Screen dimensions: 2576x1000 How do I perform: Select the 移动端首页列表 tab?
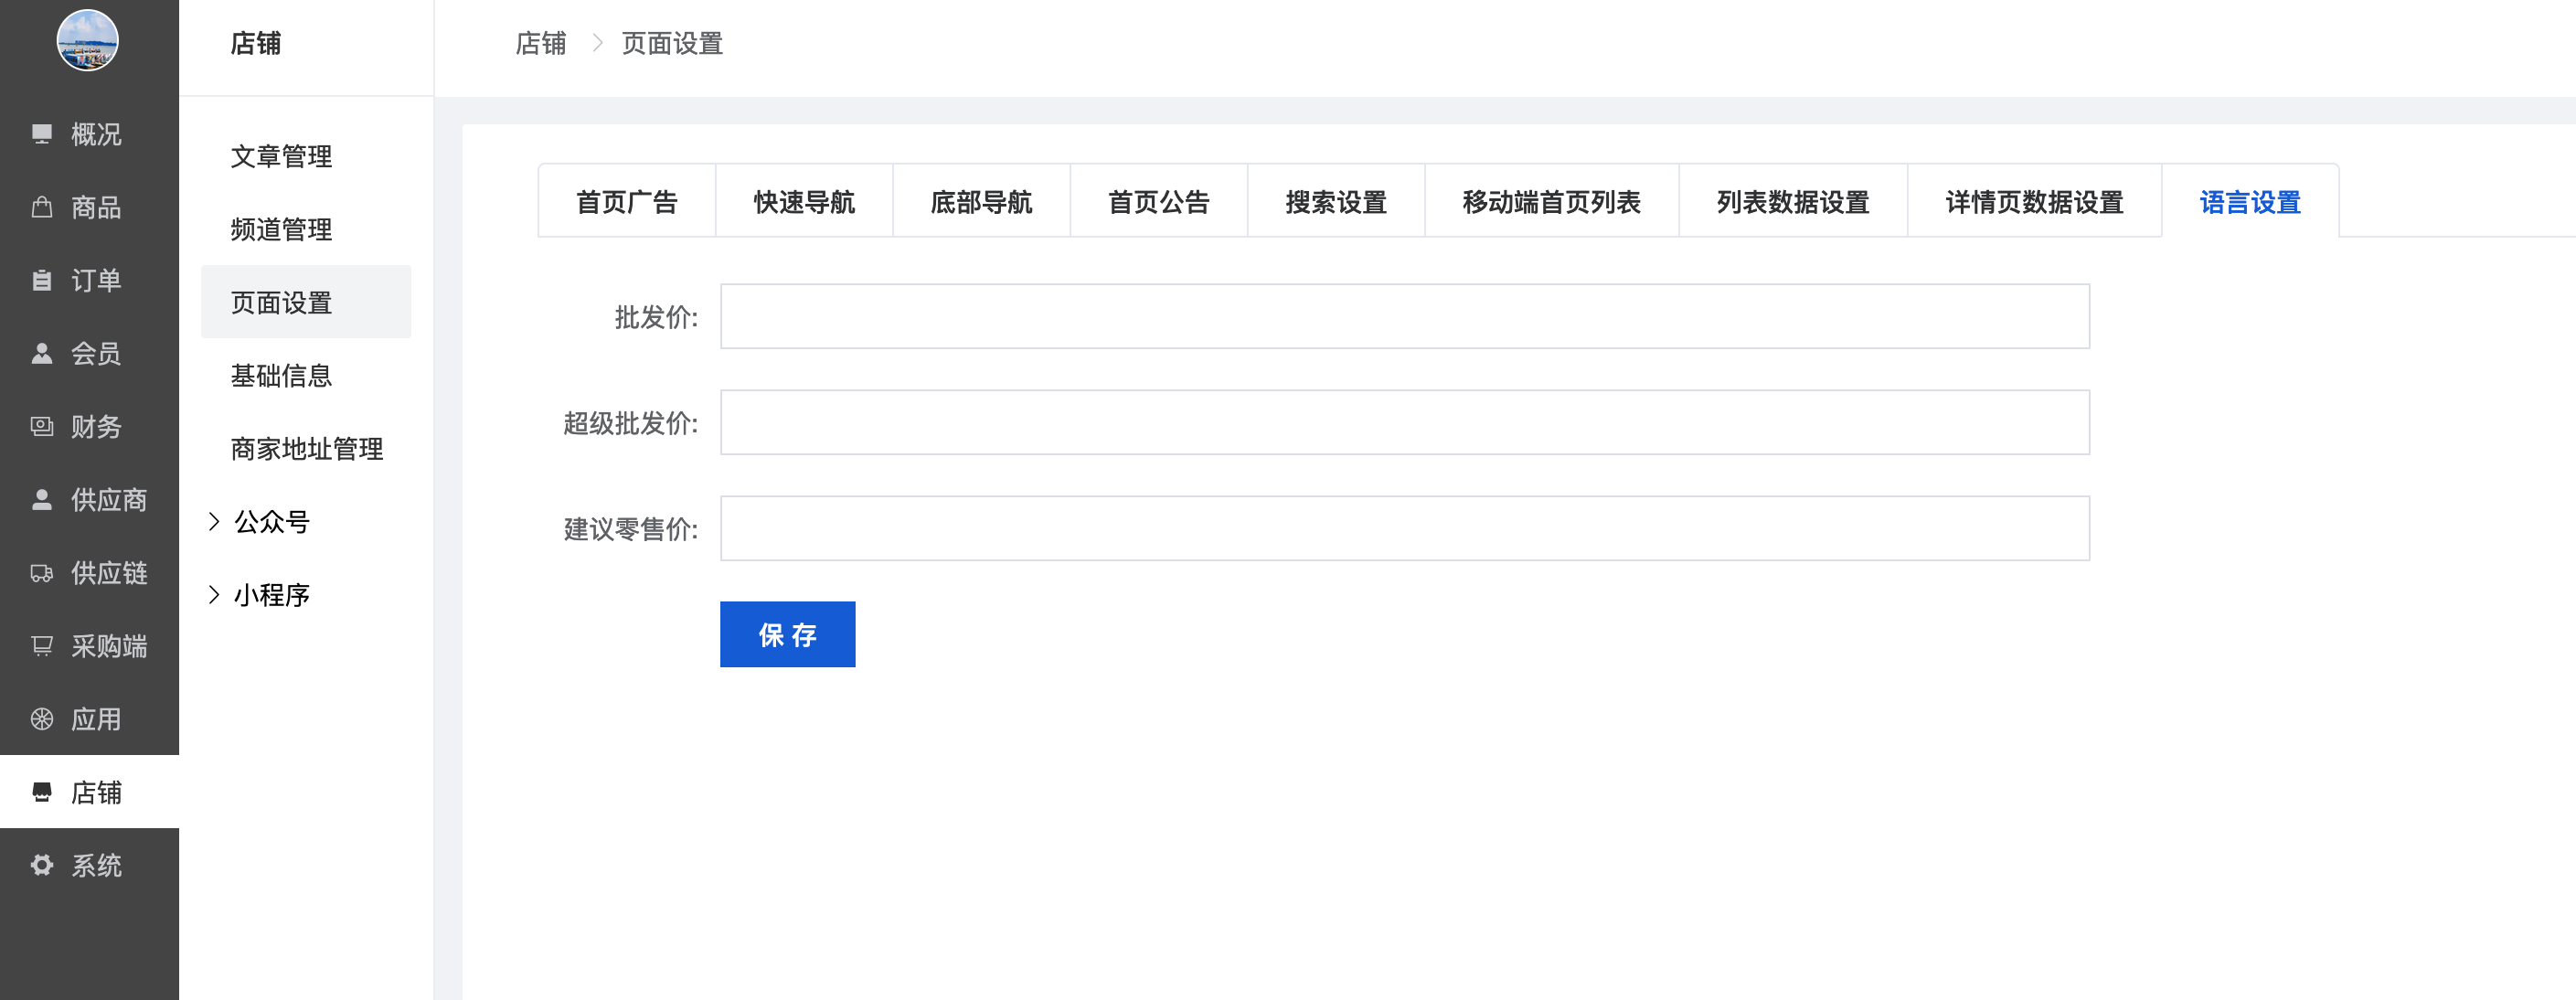pos(1551,202)
